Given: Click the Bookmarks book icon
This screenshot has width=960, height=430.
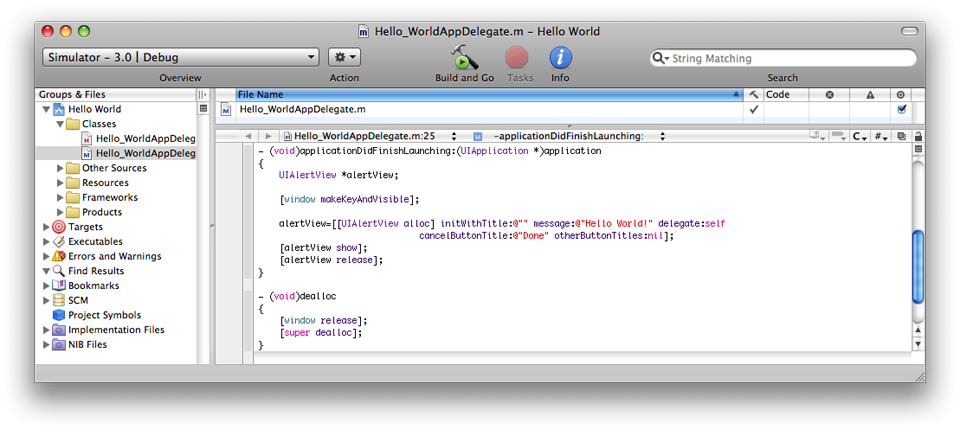Looking at the screenshot, I should pyautogui.click(x=59, y=285).
